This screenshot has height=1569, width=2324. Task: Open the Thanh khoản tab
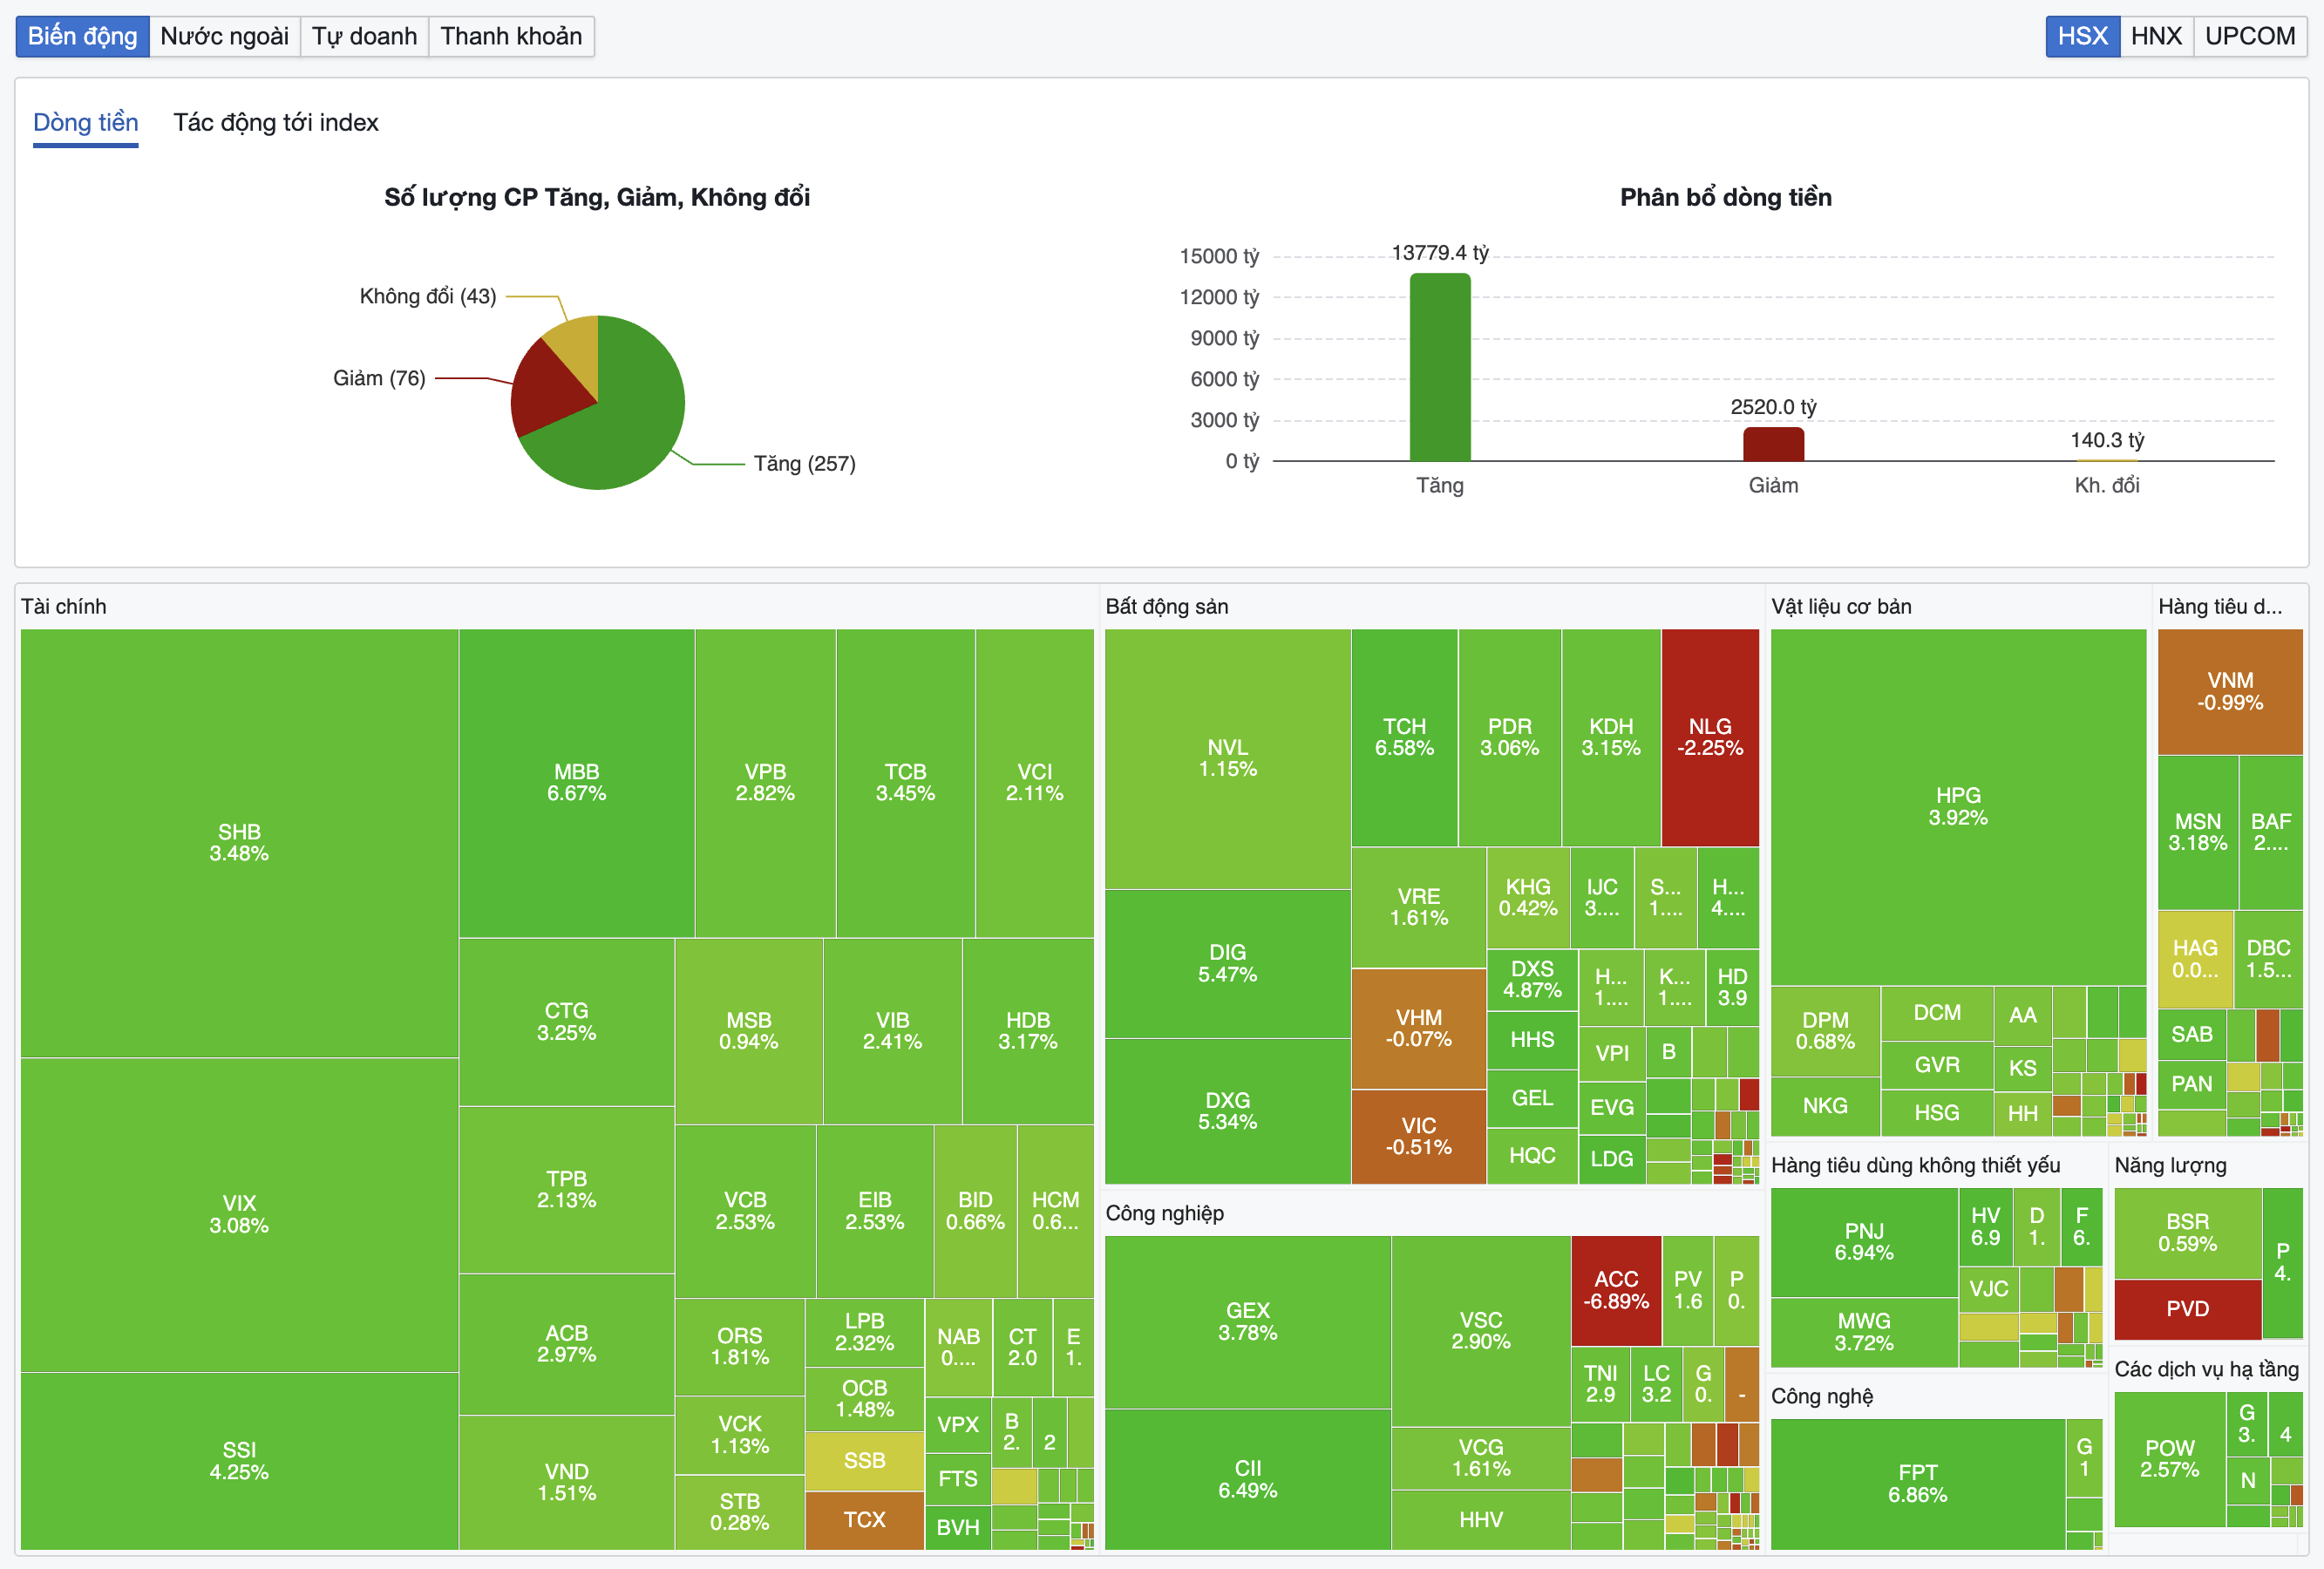(x=511, y=36)
